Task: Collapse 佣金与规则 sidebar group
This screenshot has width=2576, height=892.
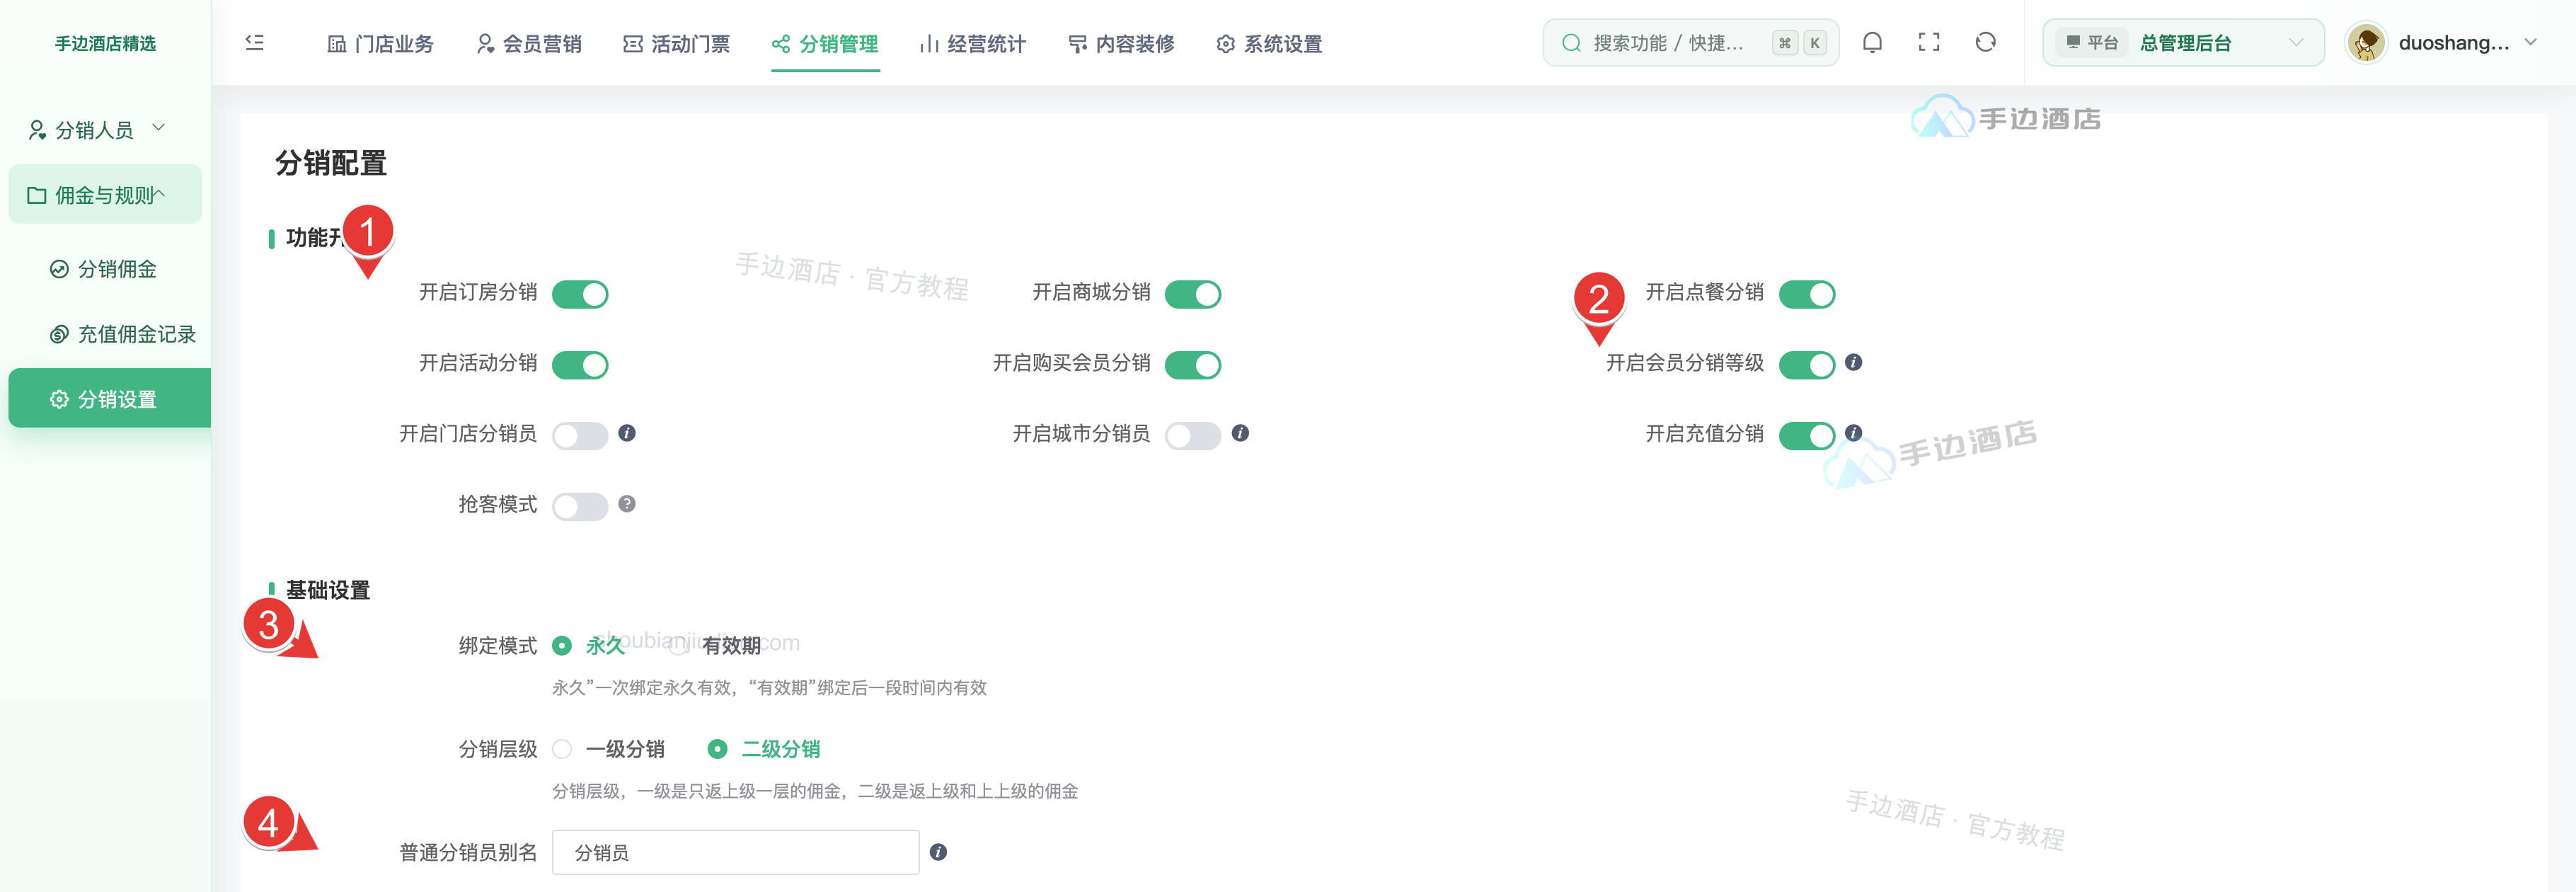Action: (105, 195)
